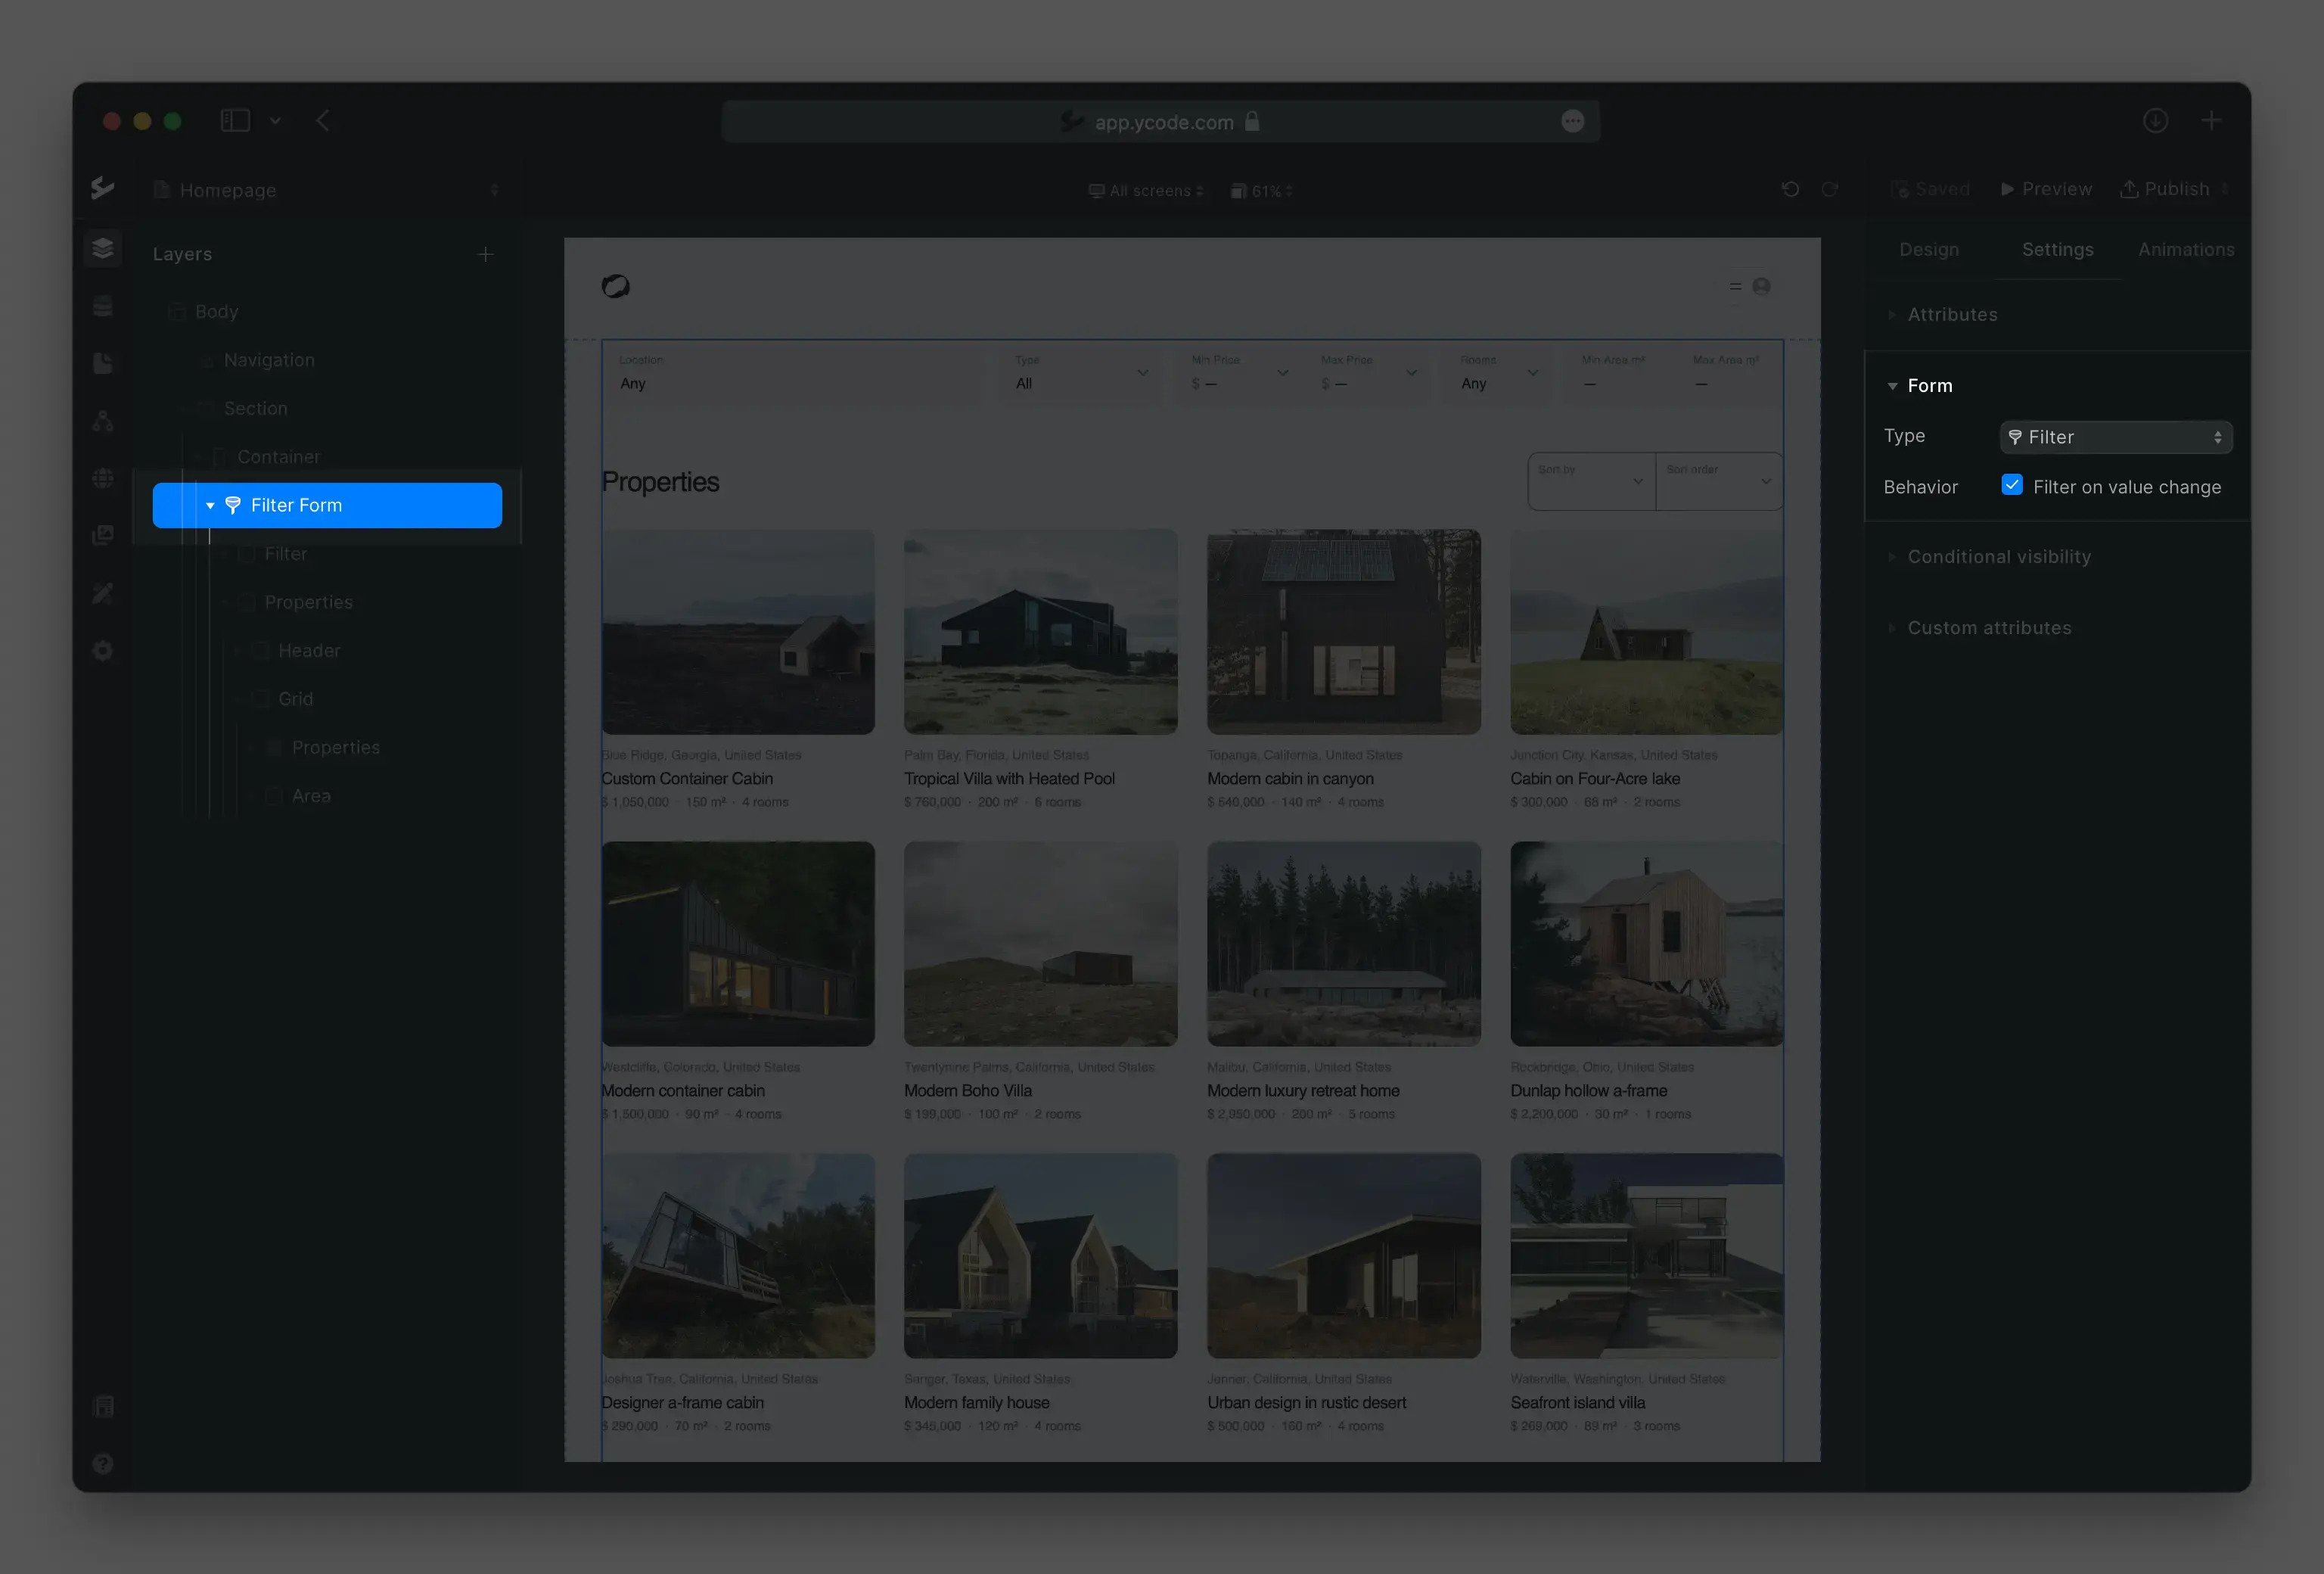The height and width of the screenshot is (1574, 2324).
Task: Click the Max Area m² input field
Action: click(1728, 373)
